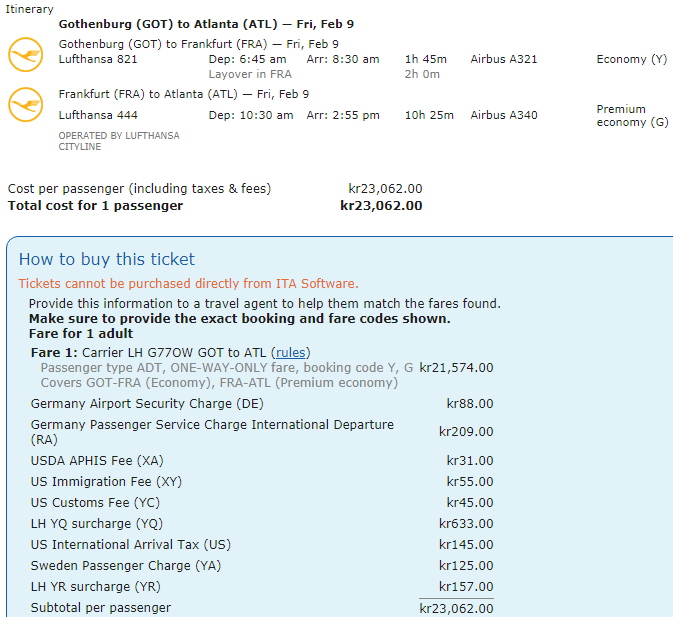Click amount kr55.00

pos(470,482)
